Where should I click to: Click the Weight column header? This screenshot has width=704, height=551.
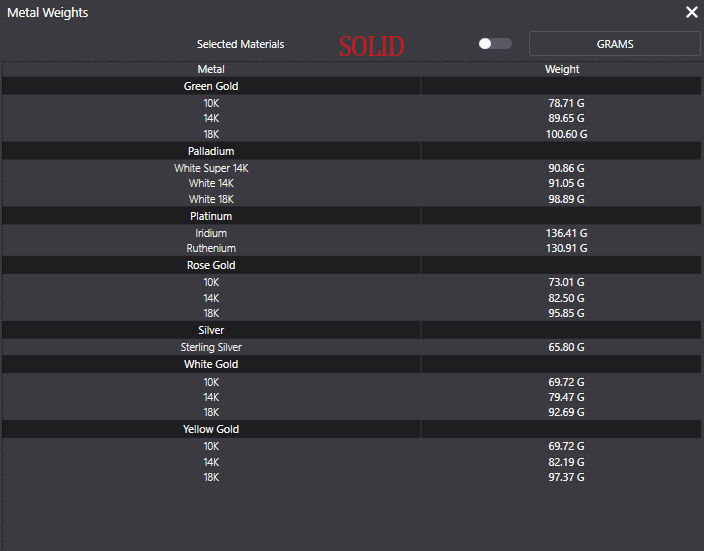[x=562, y=69]
